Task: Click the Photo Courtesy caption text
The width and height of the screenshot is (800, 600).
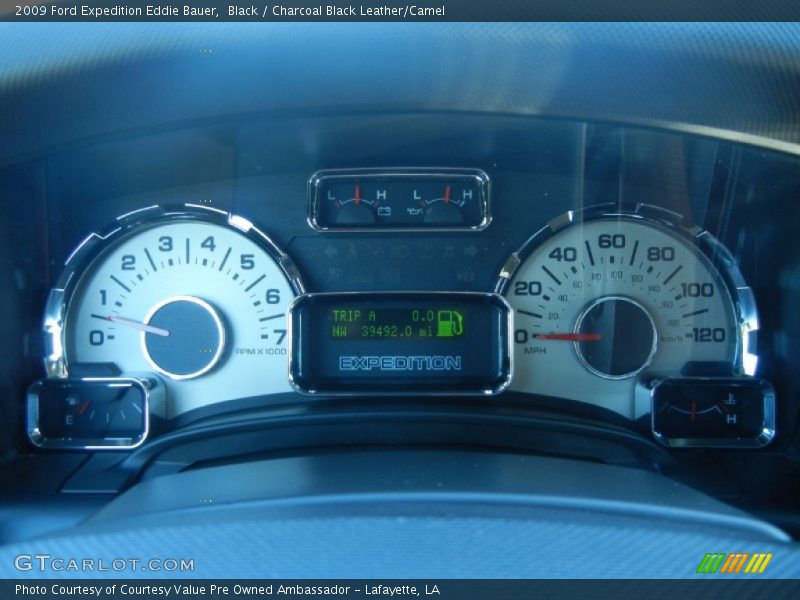Action: coord(227,590)
